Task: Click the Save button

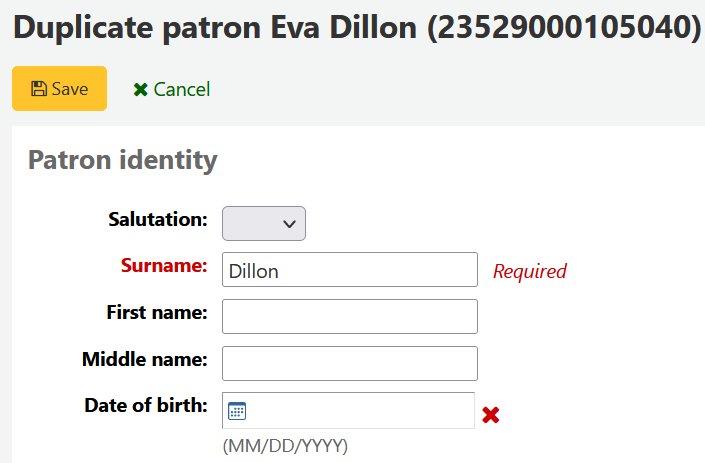Action: click(59, 89)
